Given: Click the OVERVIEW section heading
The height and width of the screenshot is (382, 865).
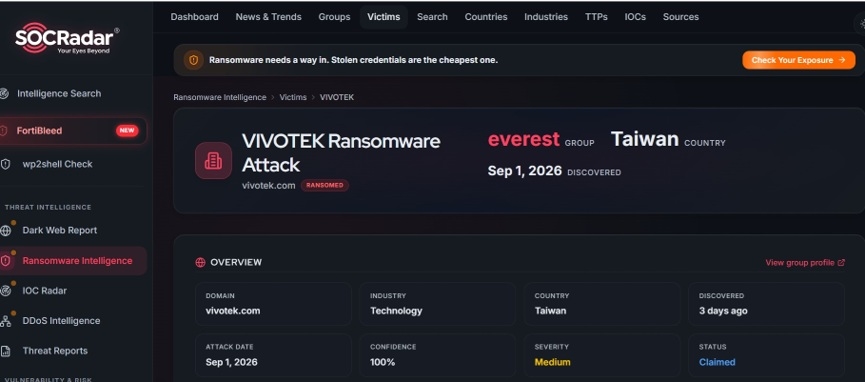Looking at the screenshot, I should click(x=236, y=263).
